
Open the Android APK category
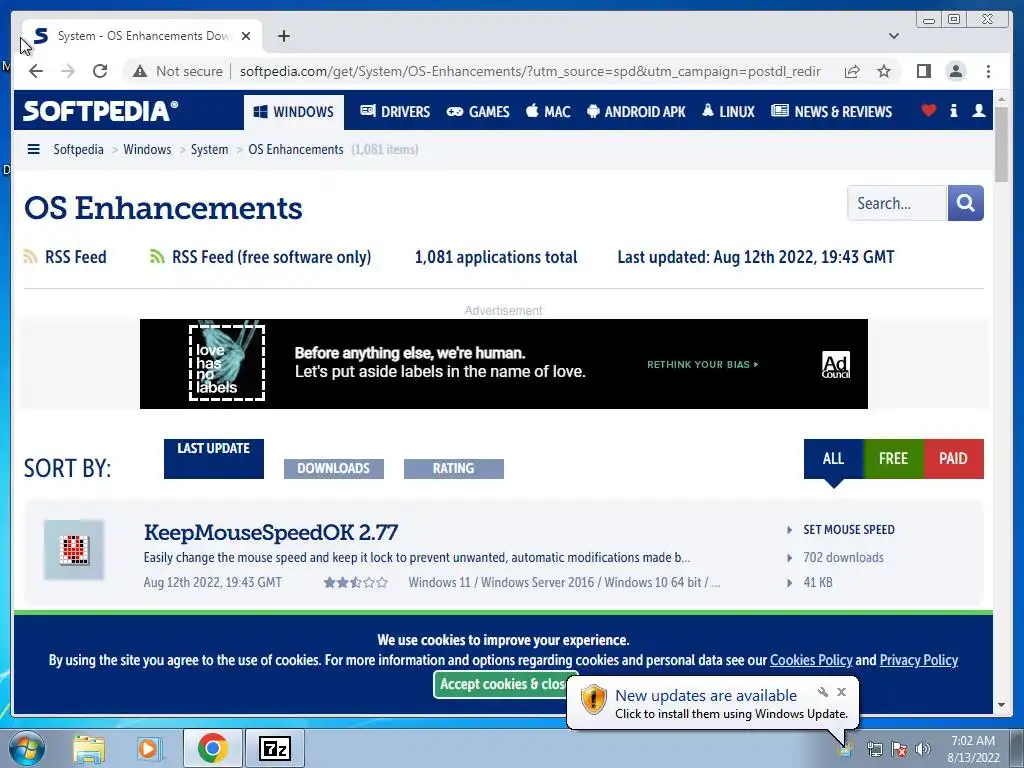point(636,112)
